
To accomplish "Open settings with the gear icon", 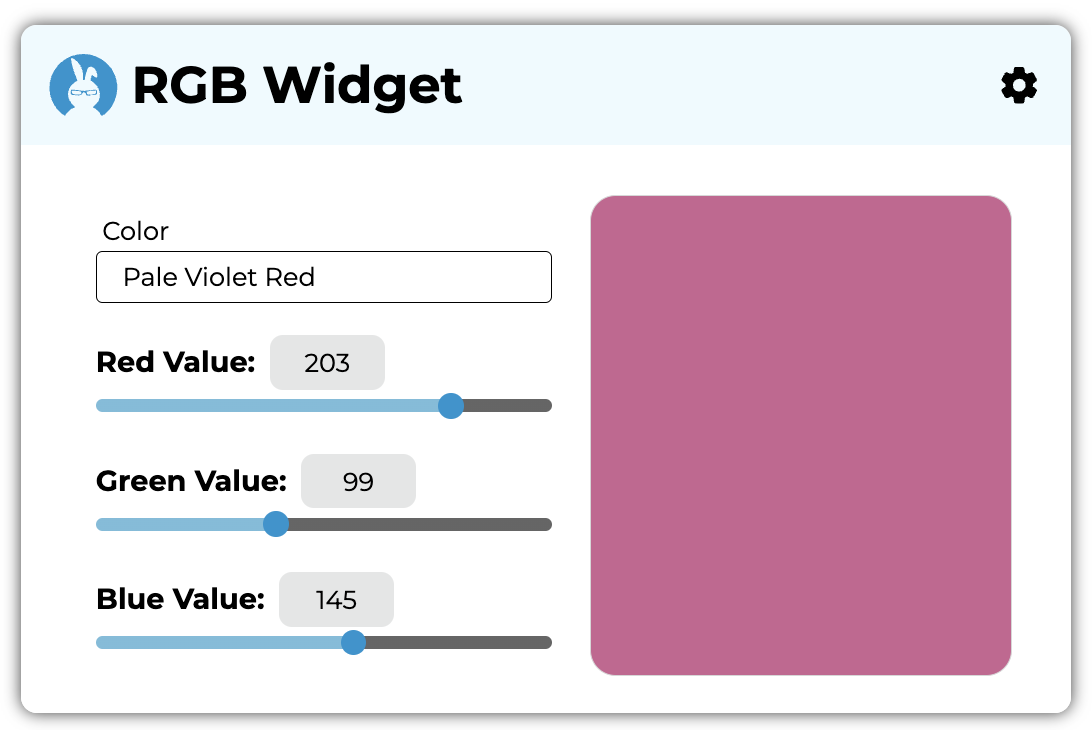I will (x=1019, y=86).
